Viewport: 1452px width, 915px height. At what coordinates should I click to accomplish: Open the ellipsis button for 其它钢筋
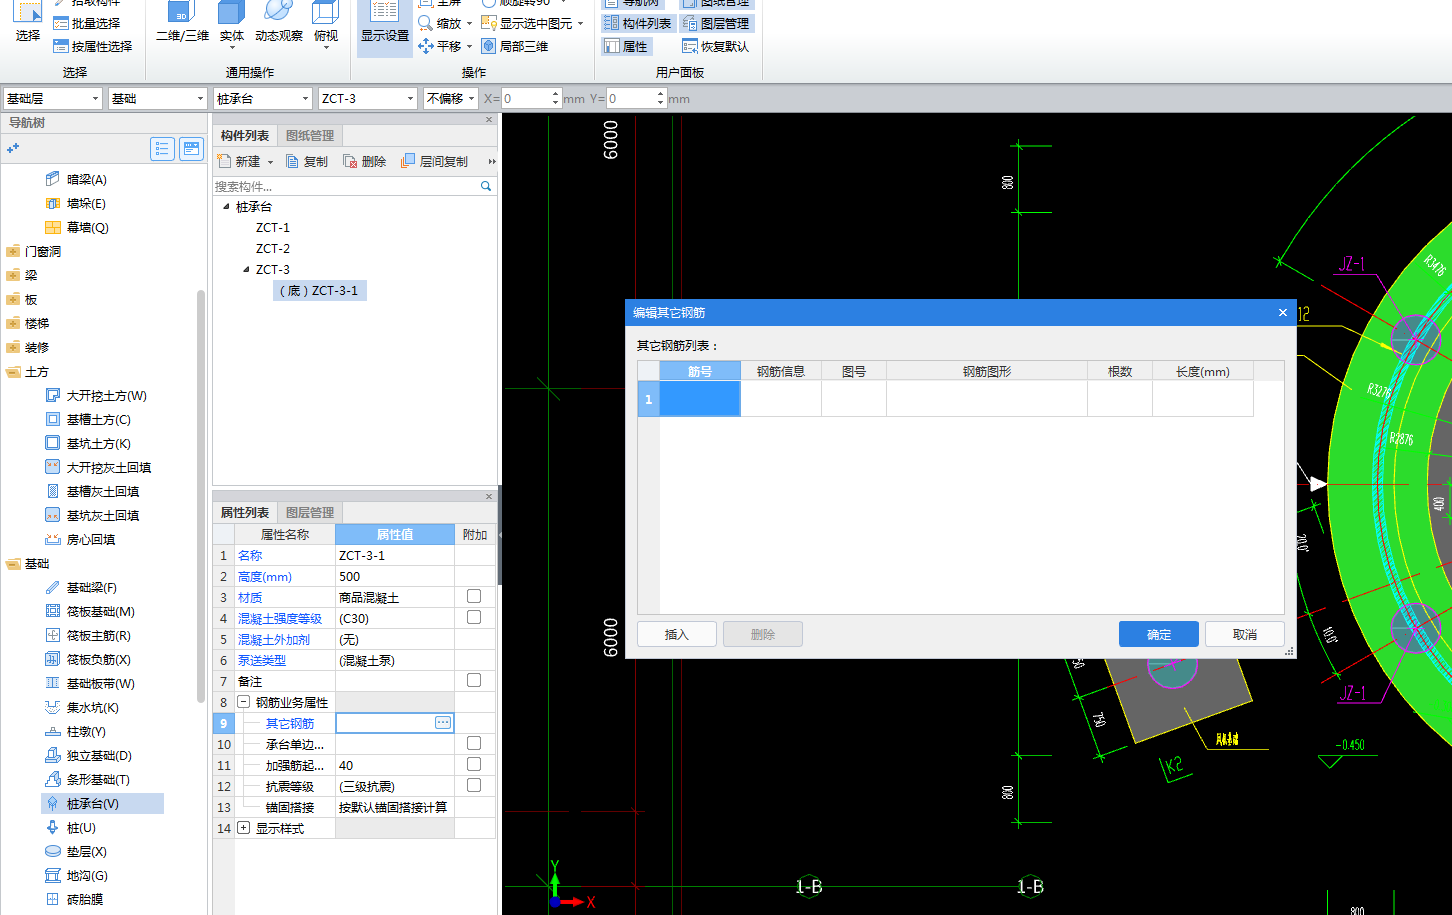[443, 722]
